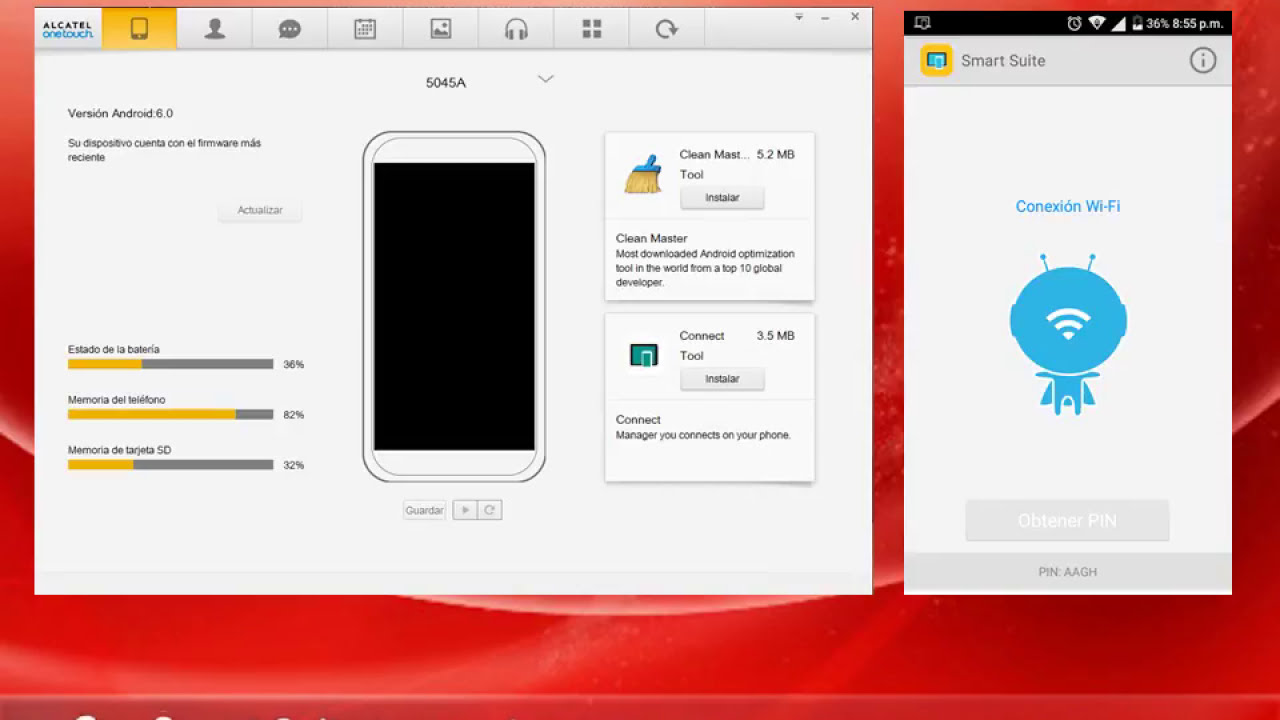Image resolution: width=1280 pixels, height=720 pixels.
Task: Click the Actualizar firmware button
Action: click(260, 210)
